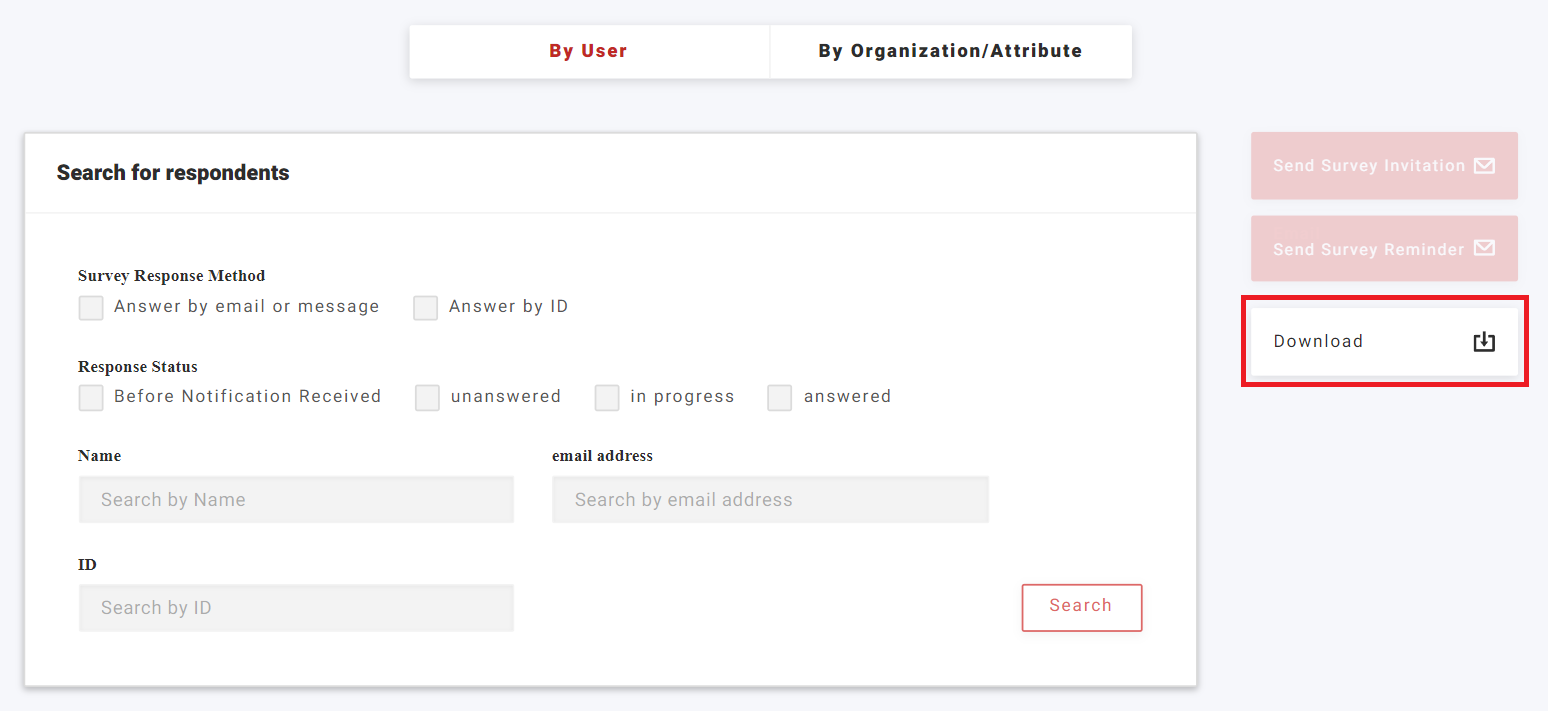Select the 'in progress' status checkbox
Screen dimensions: 1548x711
coord(607,398)
